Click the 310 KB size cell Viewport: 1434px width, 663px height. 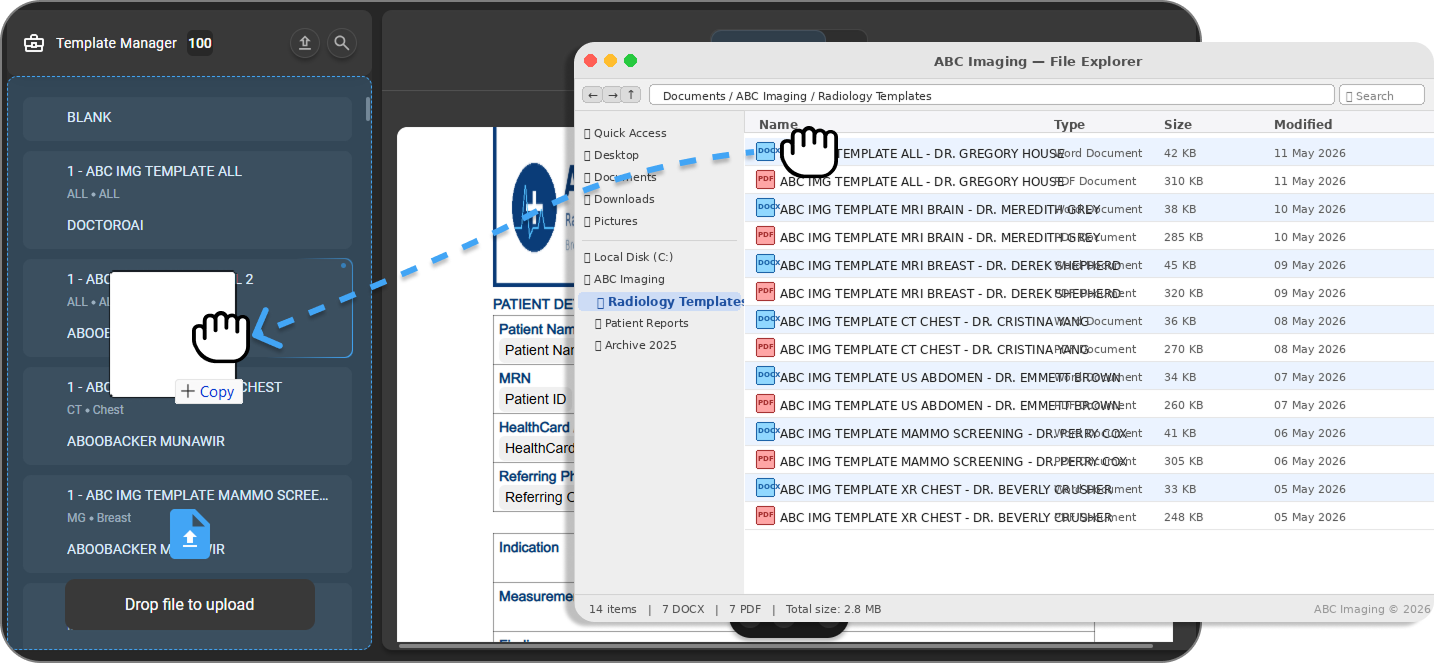click(1183, 181)
